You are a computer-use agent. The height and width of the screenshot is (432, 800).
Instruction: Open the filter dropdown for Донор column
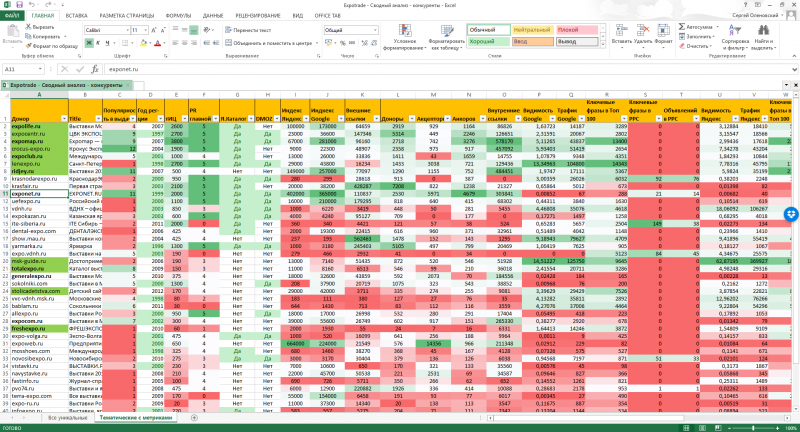click(64, 119)
